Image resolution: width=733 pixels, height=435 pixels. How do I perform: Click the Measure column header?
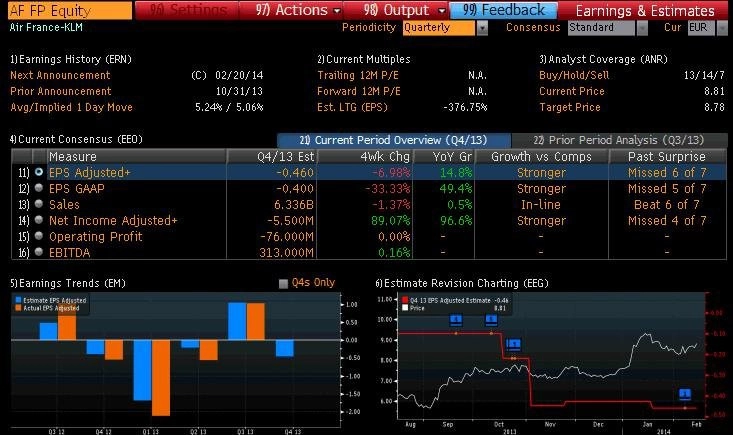[x=137, y=157]
